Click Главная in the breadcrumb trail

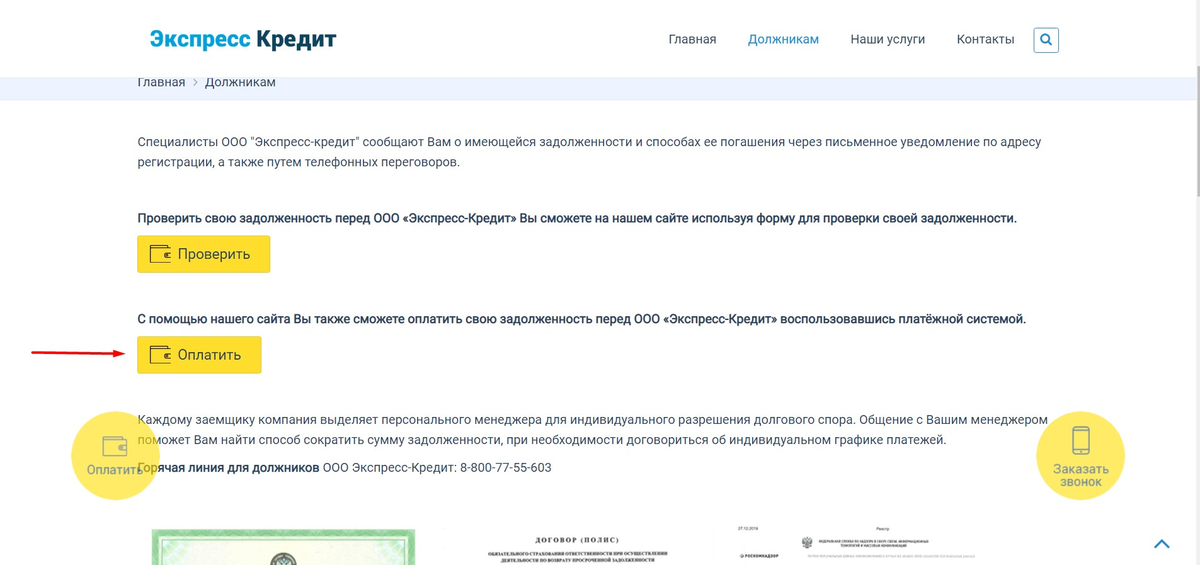(x=161, y=82)
